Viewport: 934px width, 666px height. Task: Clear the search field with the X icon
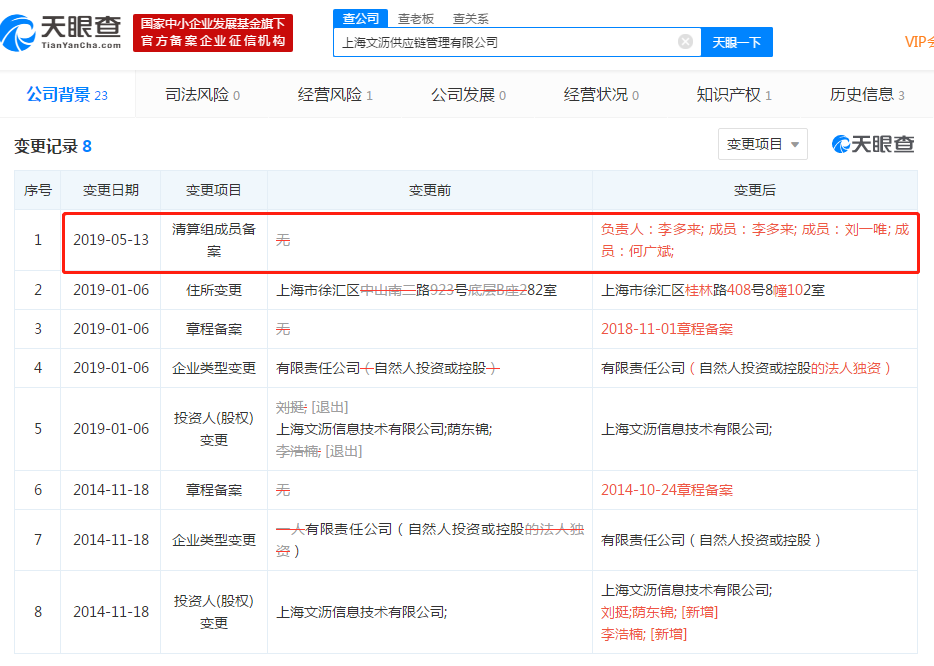(686, 42)
